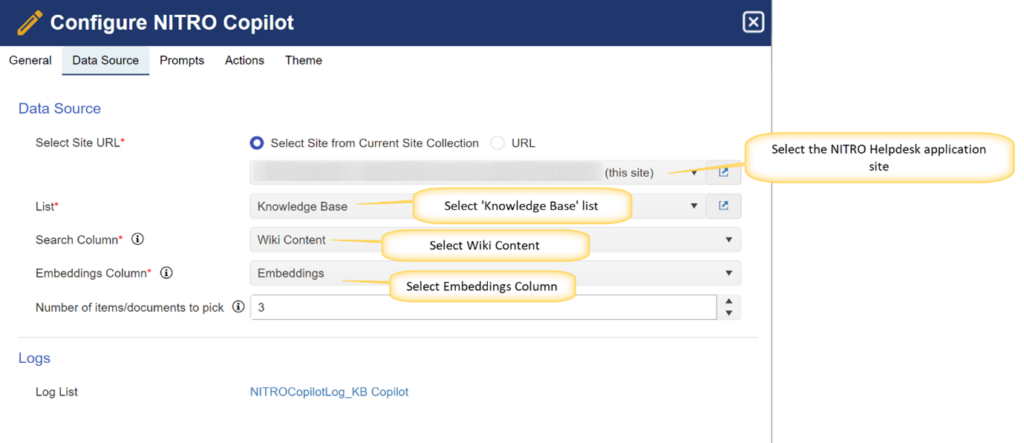The width and height of the screenshot is (1024, 443).
Task: Click the number of items input field
Action: point(483,307)
